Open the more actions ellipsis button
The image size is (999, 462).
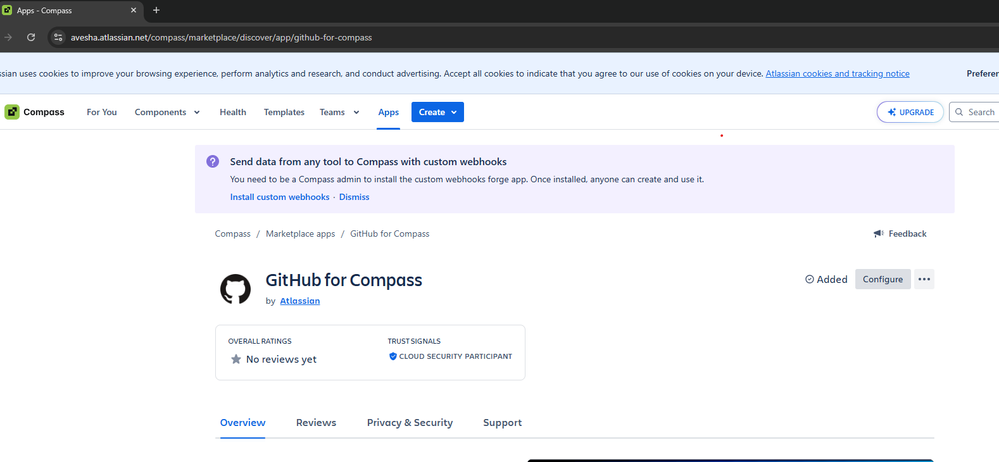tap(924, 279)
